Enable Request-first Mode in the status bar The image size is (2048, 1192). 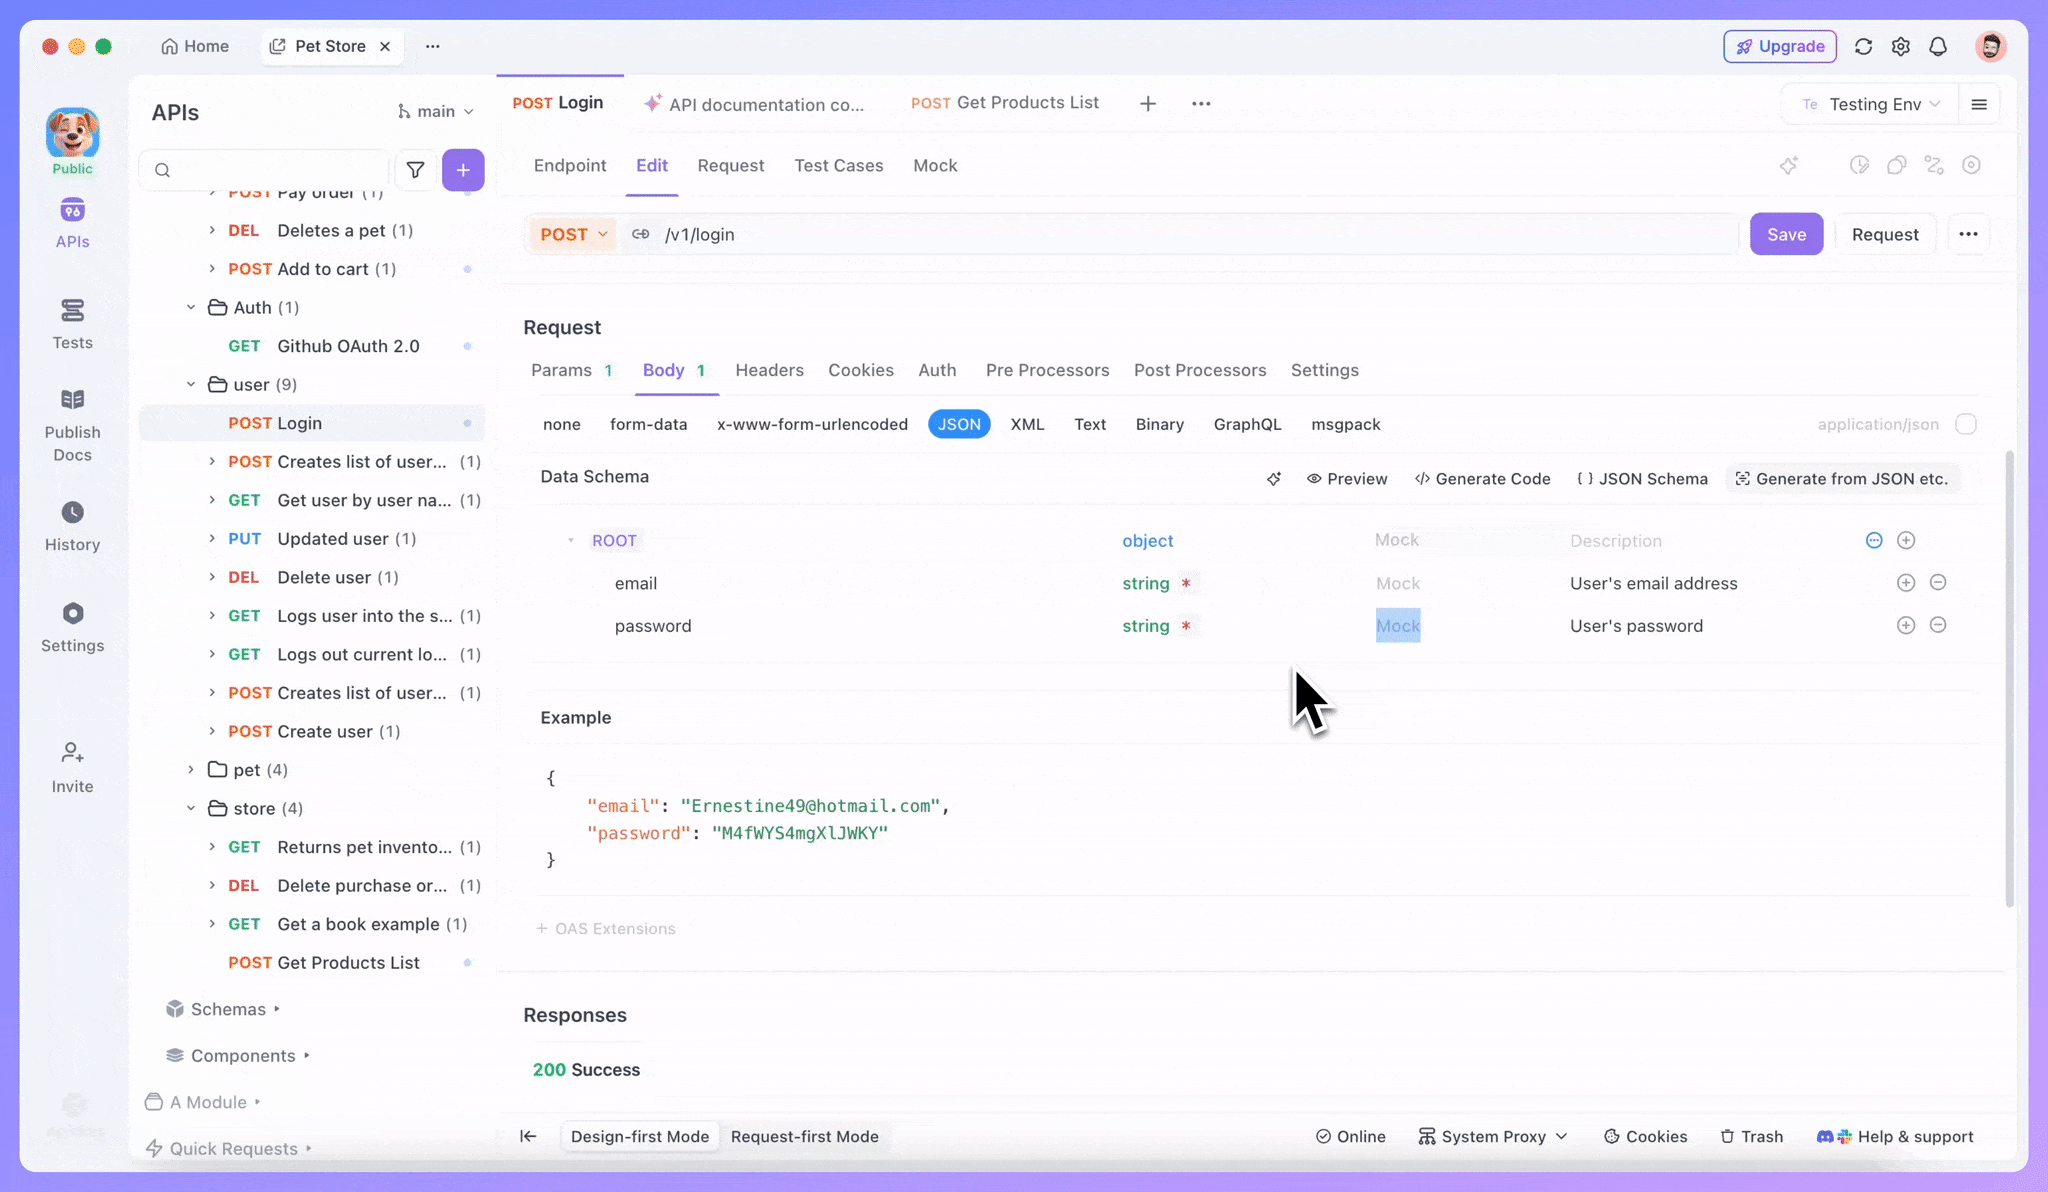tap(805, 1136)
